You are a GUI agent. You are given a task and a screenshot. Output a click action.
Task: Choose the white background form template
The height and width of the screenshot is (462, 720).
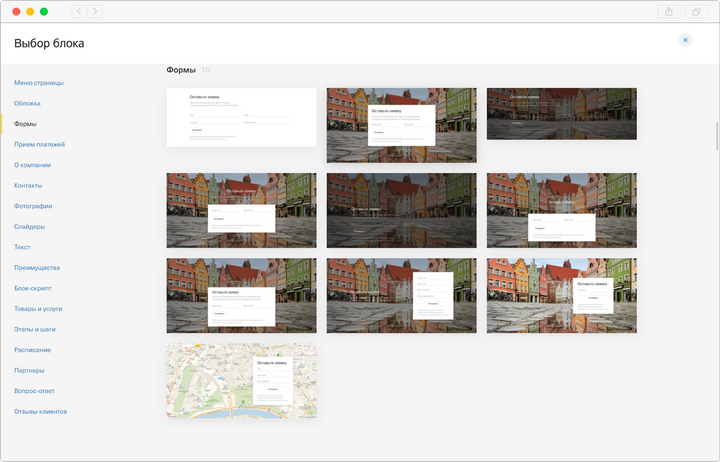pos(241,117)
